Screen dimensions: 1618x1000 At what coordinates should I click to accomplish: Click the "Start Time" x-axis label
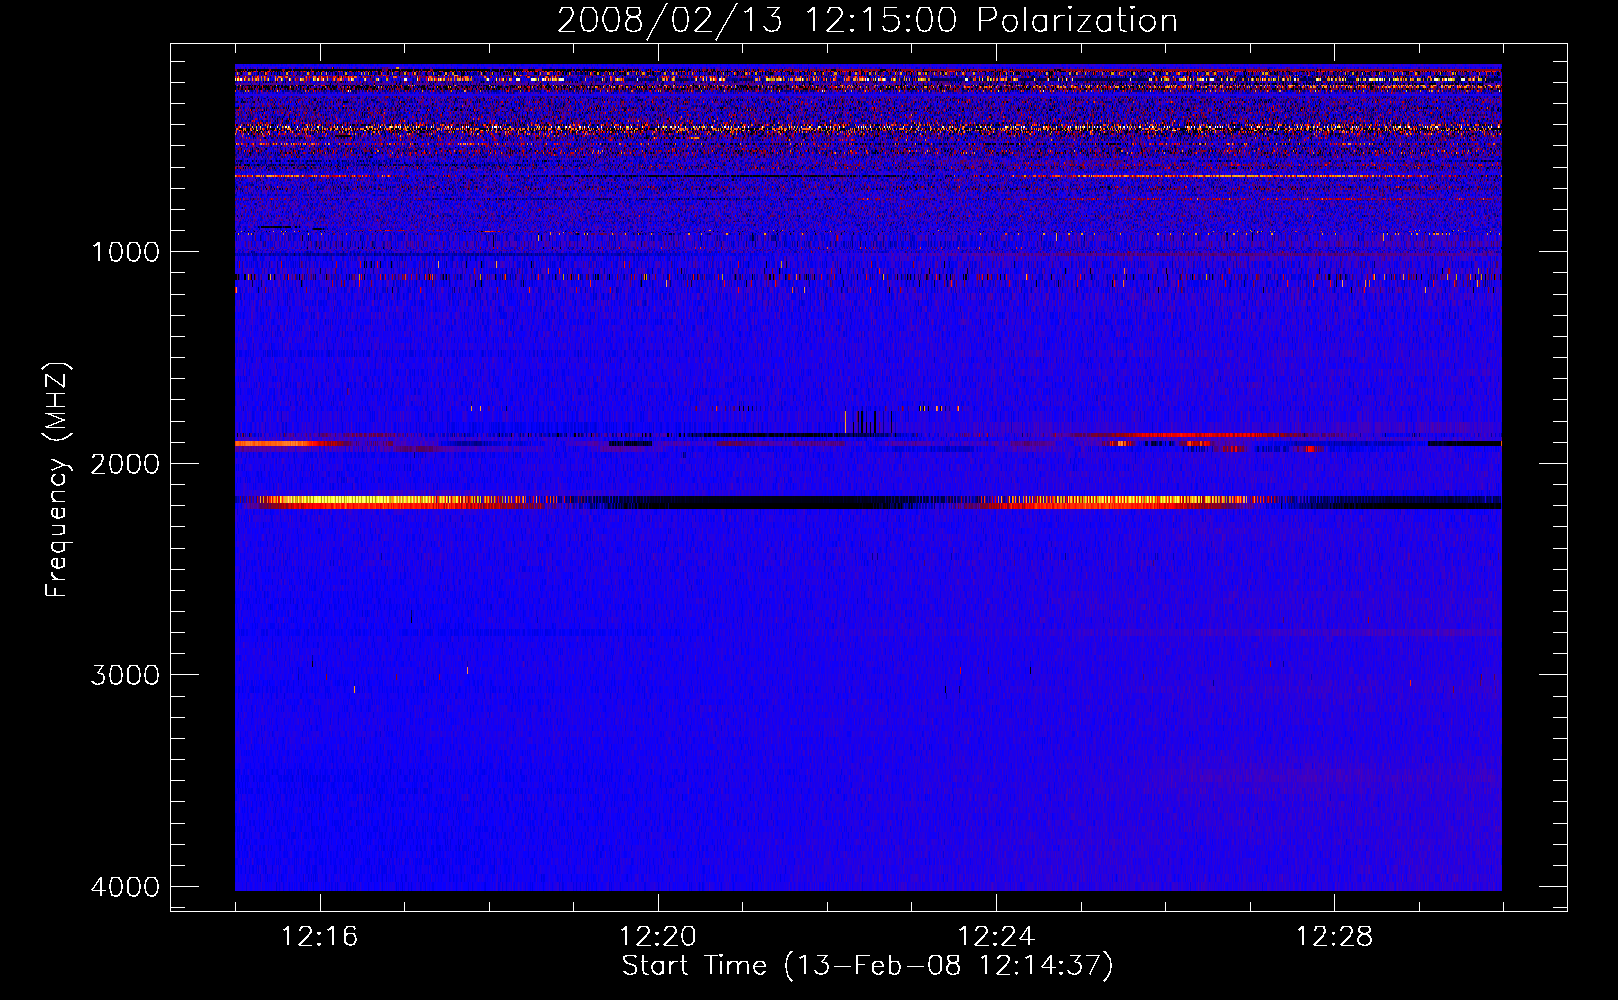(866, 966)
